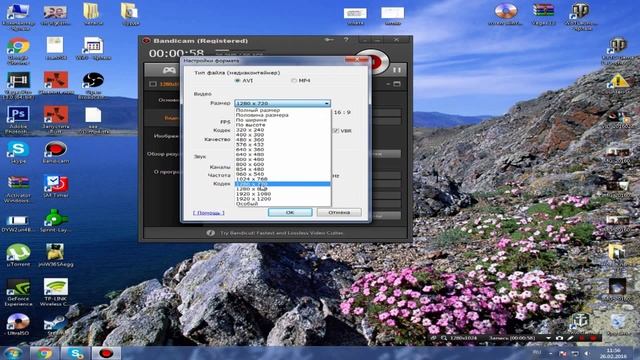Click the camera screenshot icon in recording bar

point(560,338)
